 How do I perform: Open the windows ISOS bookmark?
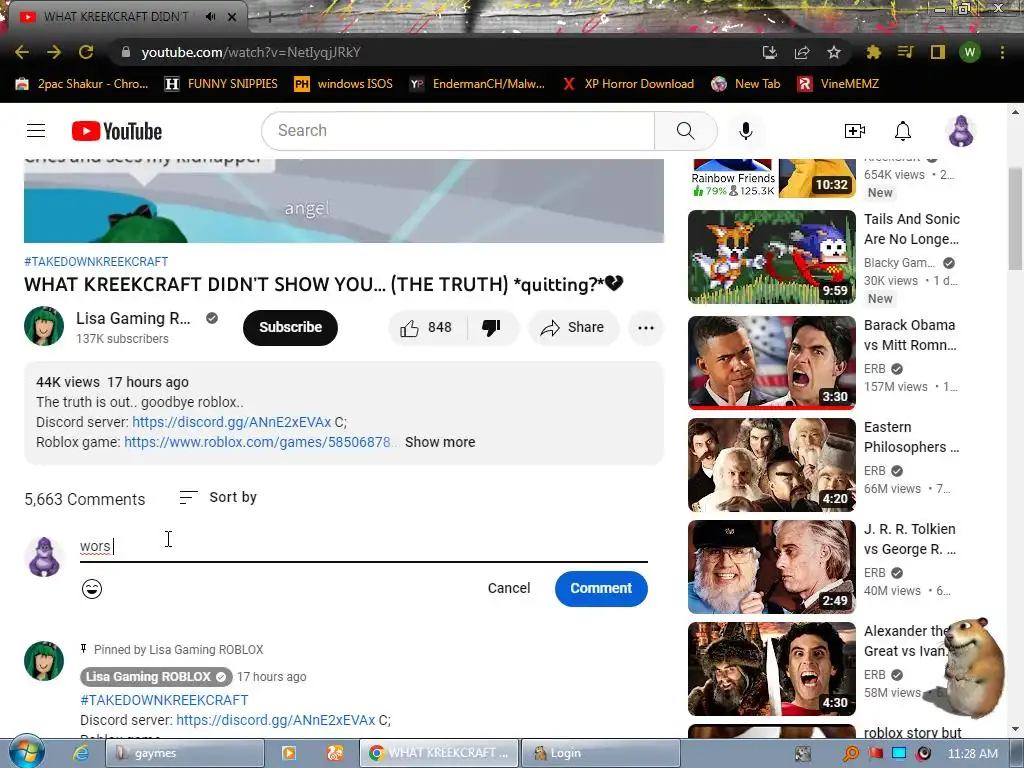click(344, 84)
